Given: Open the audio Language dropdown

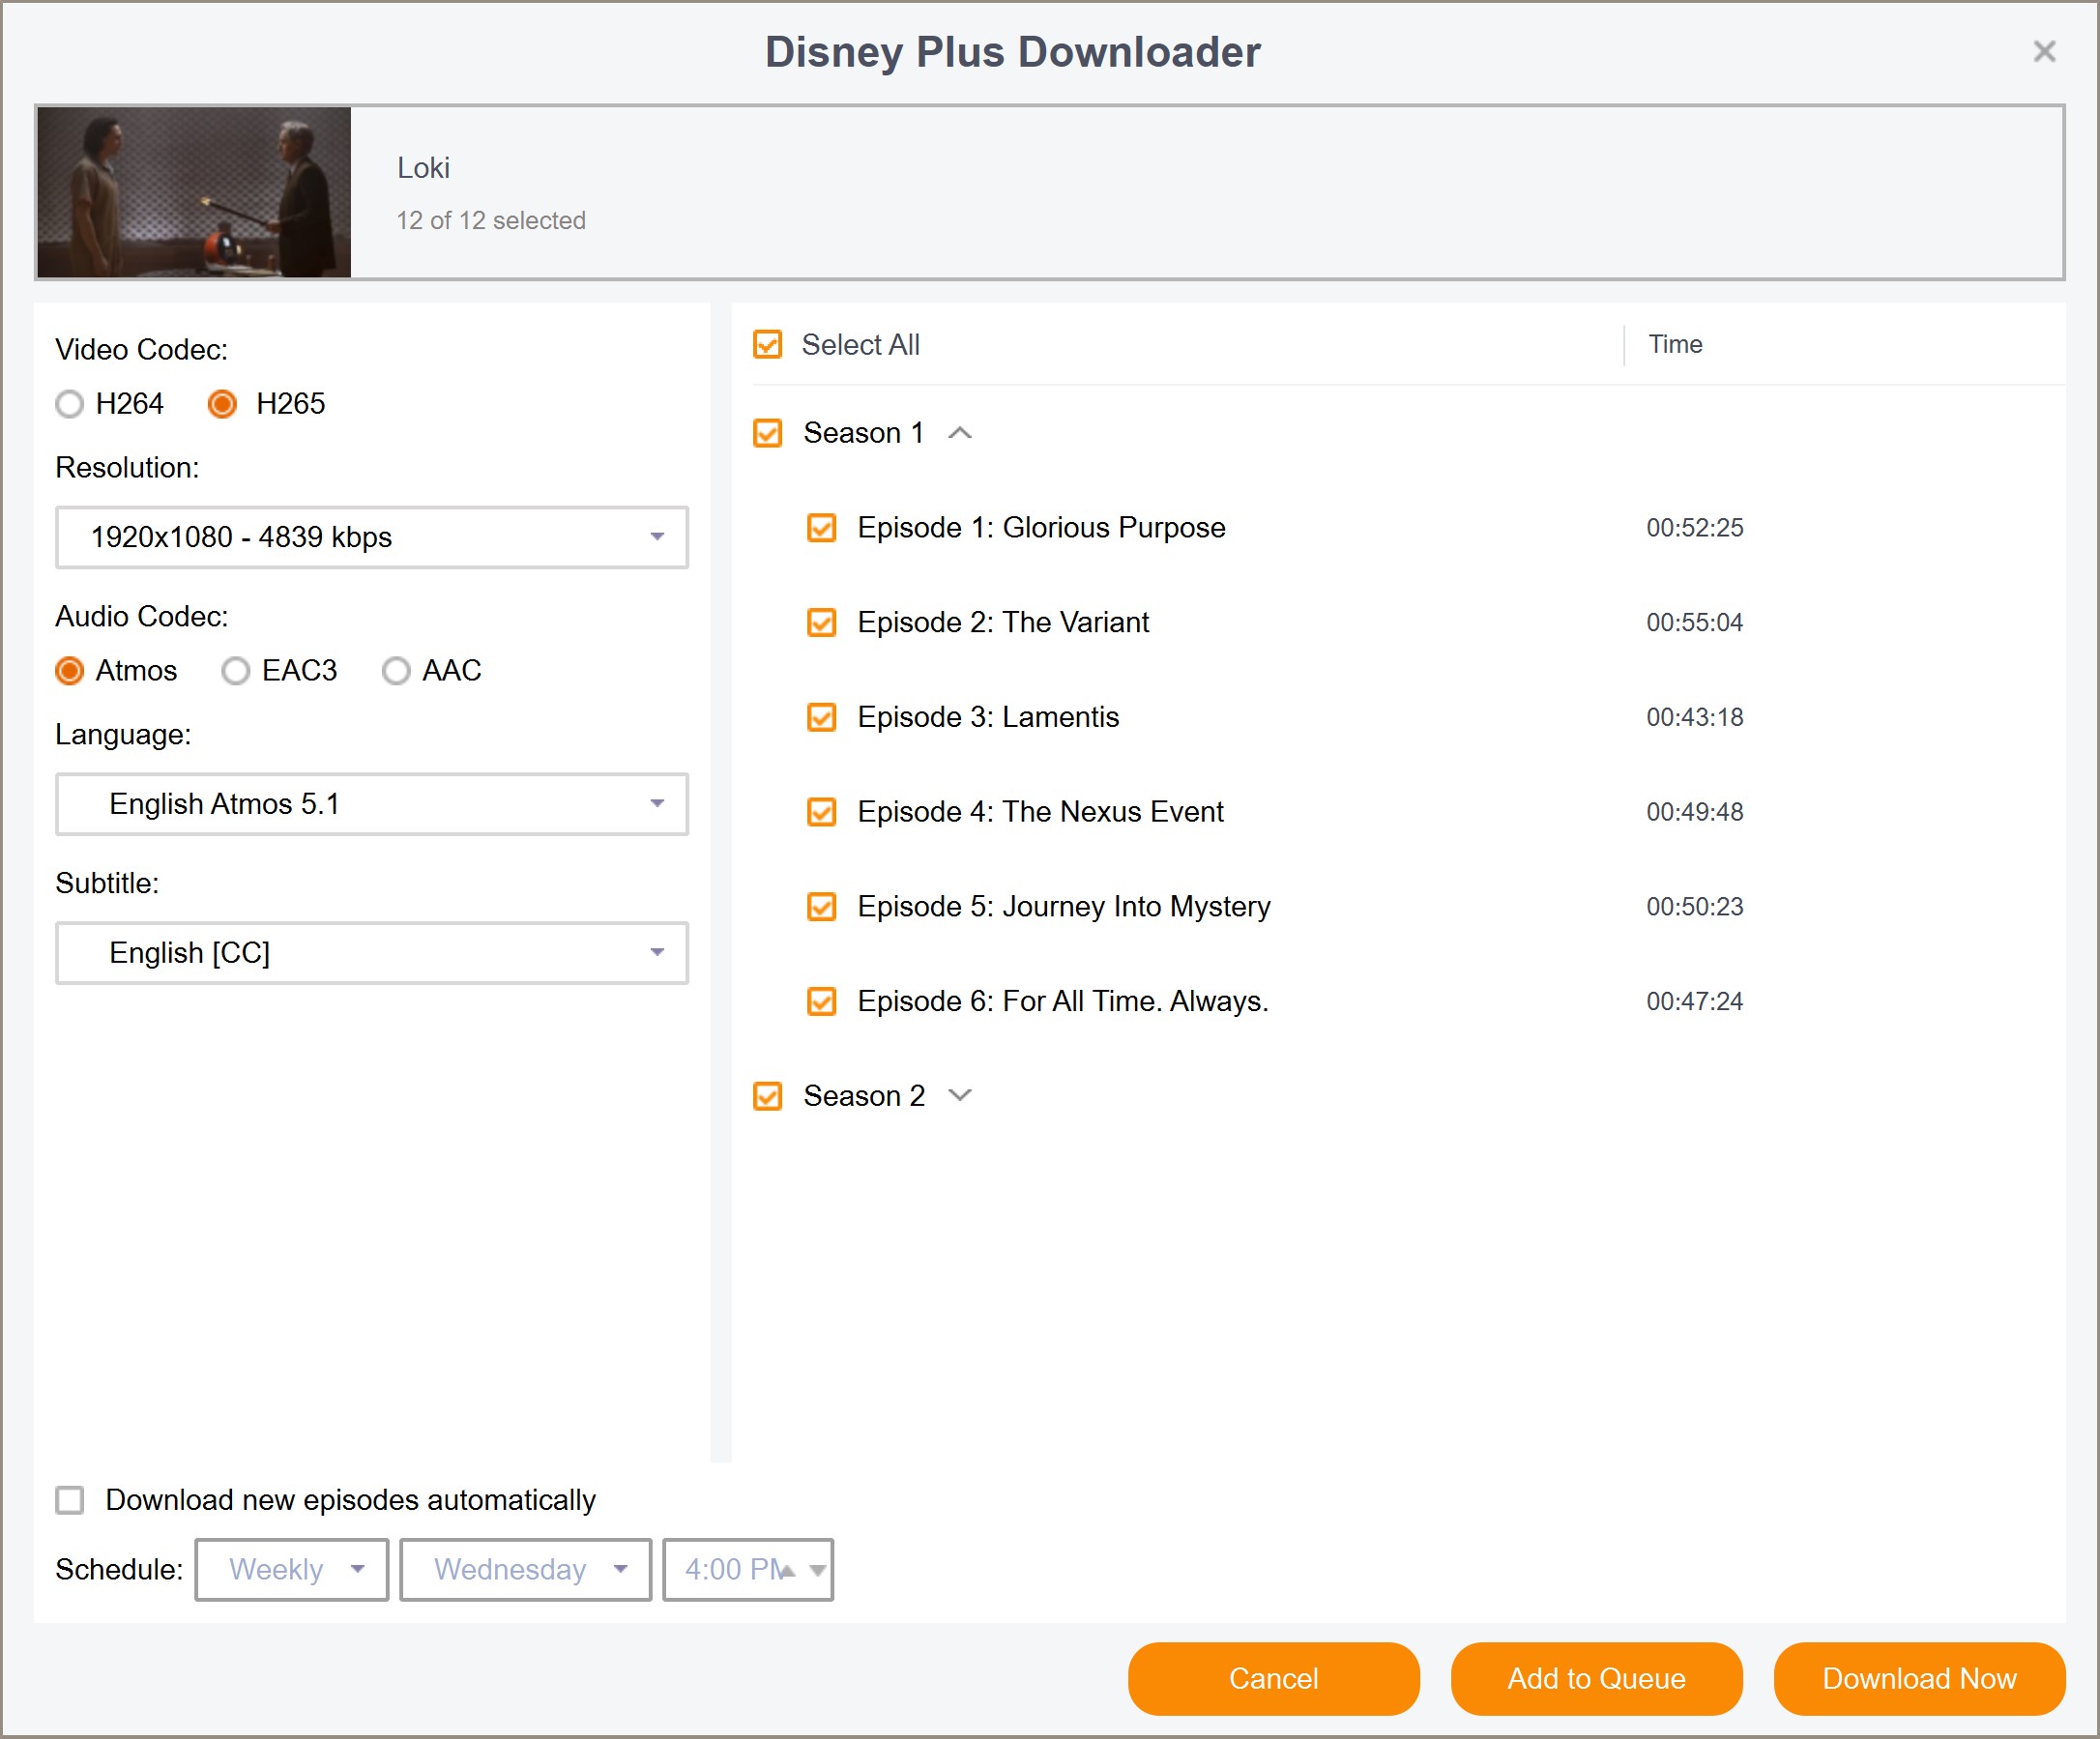Looking at the screenshot, I should [x=371, y=804].
